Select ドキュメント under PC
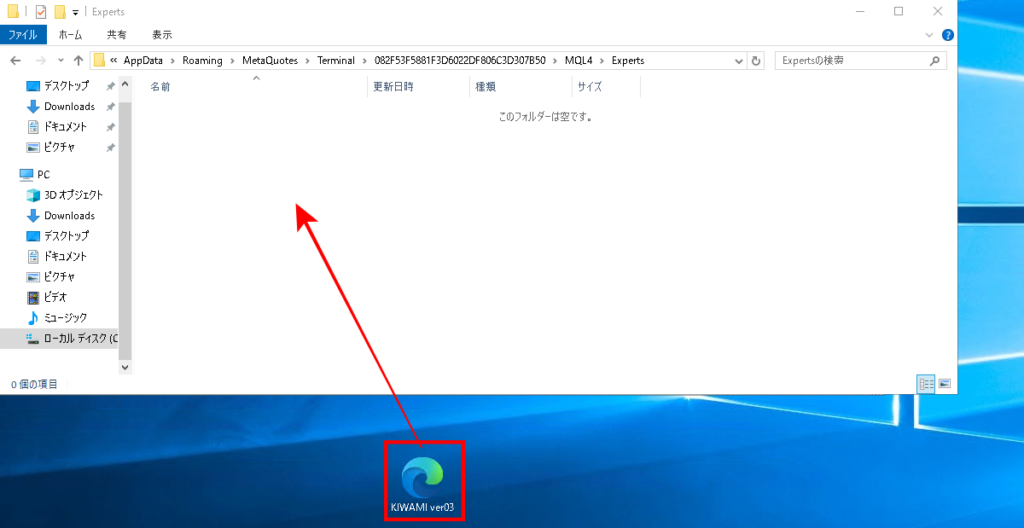Viewport: 1024px width, 528px height. pyautogui.click(x=64, y=256)
